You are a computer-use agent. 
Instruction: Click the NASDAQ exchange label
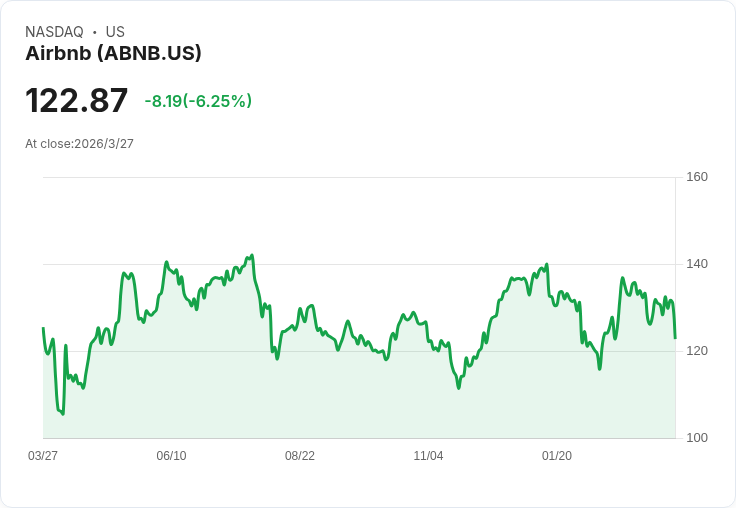pos(54,32)
